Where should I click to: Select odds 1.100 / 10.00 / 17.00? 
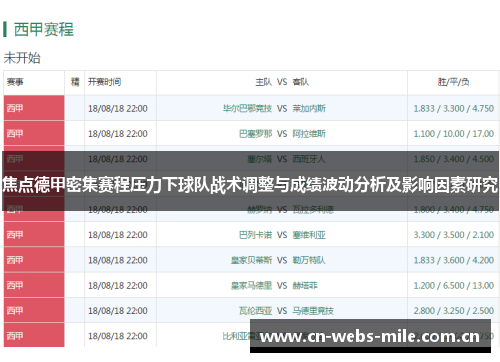(453, 134)
